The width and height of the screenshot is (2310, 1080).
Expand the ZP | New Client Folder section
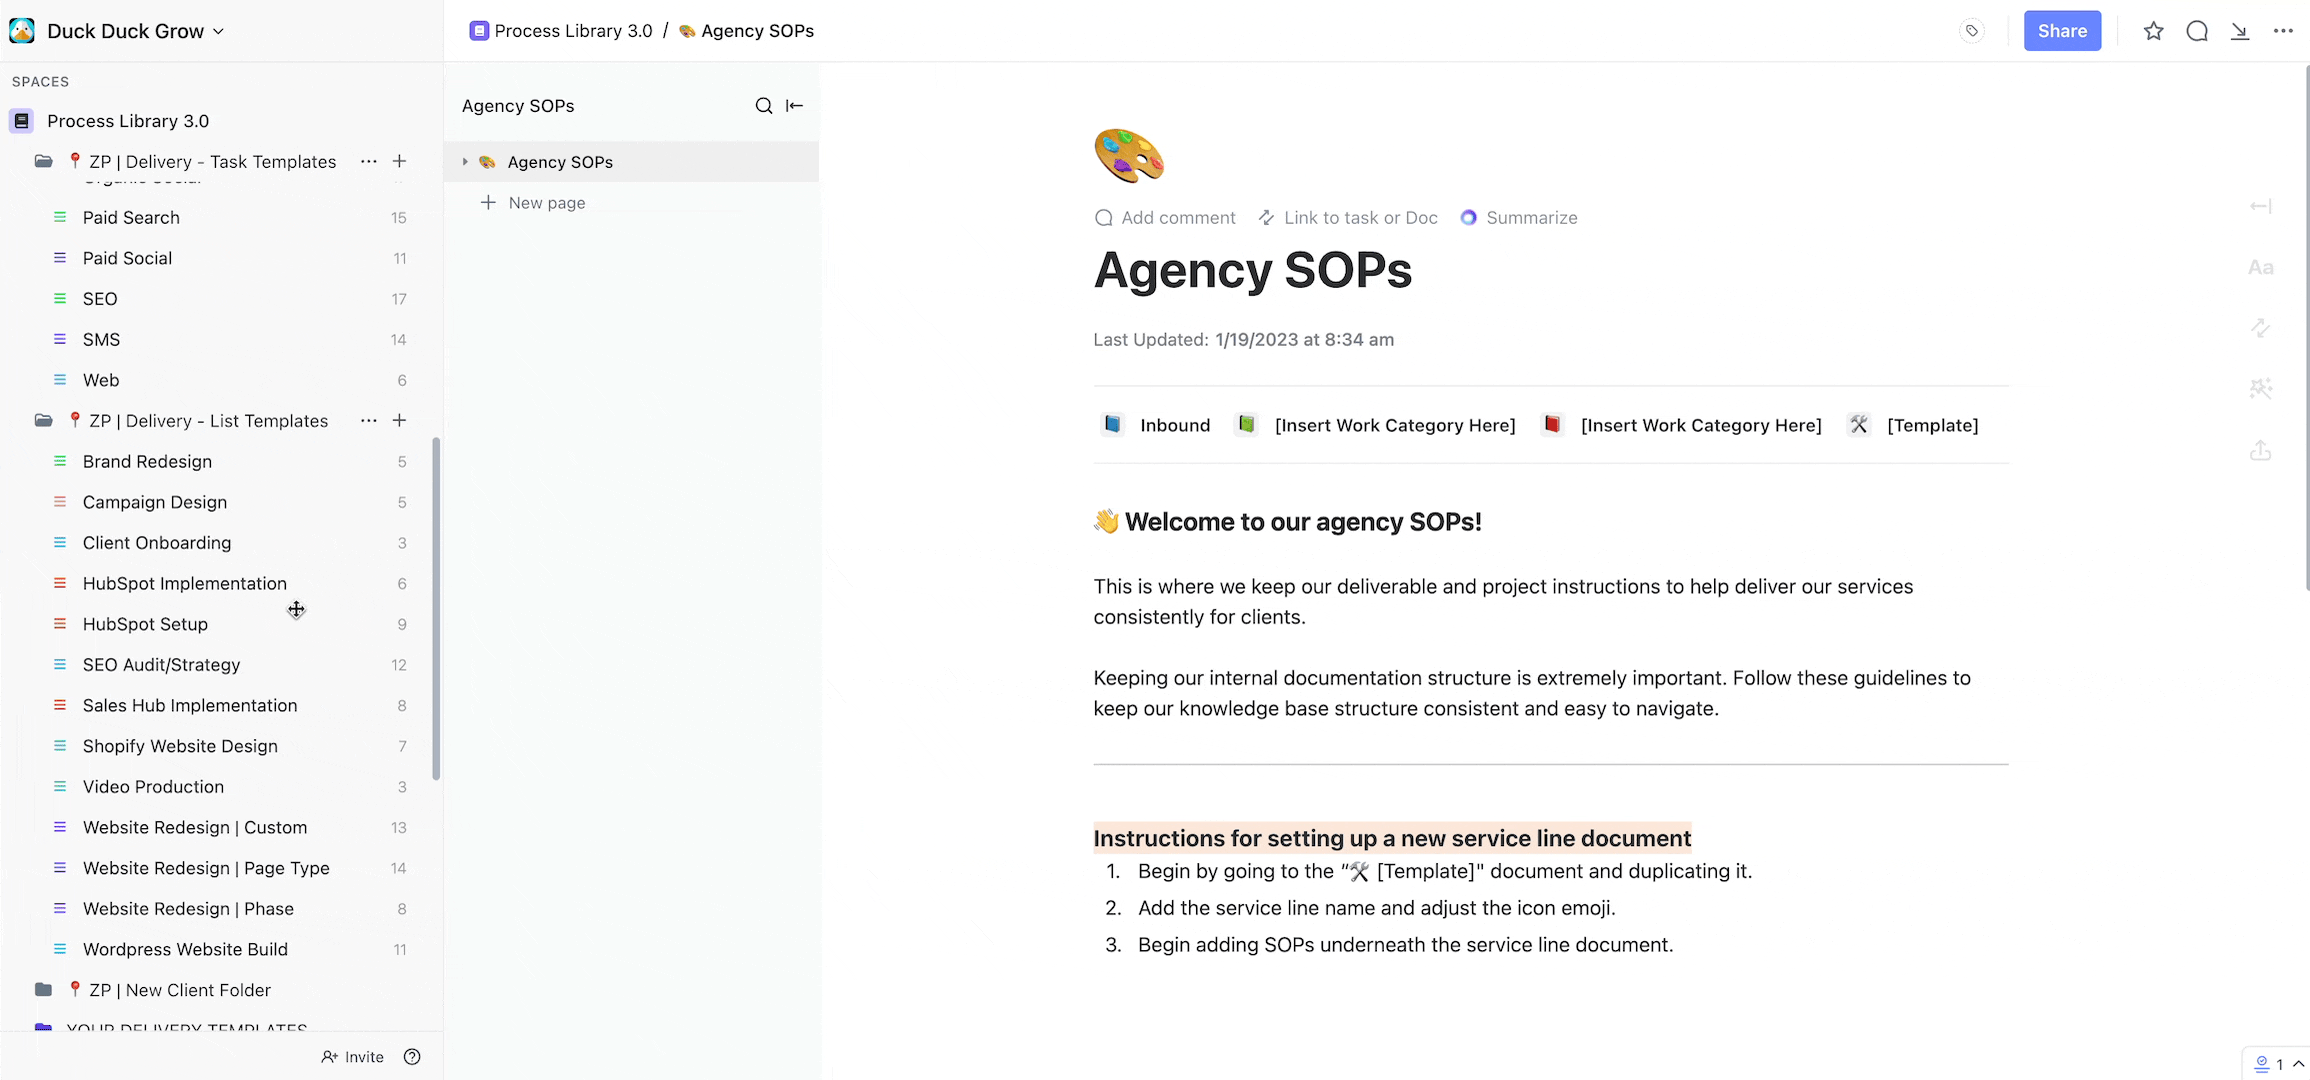(x=38, y=990)
